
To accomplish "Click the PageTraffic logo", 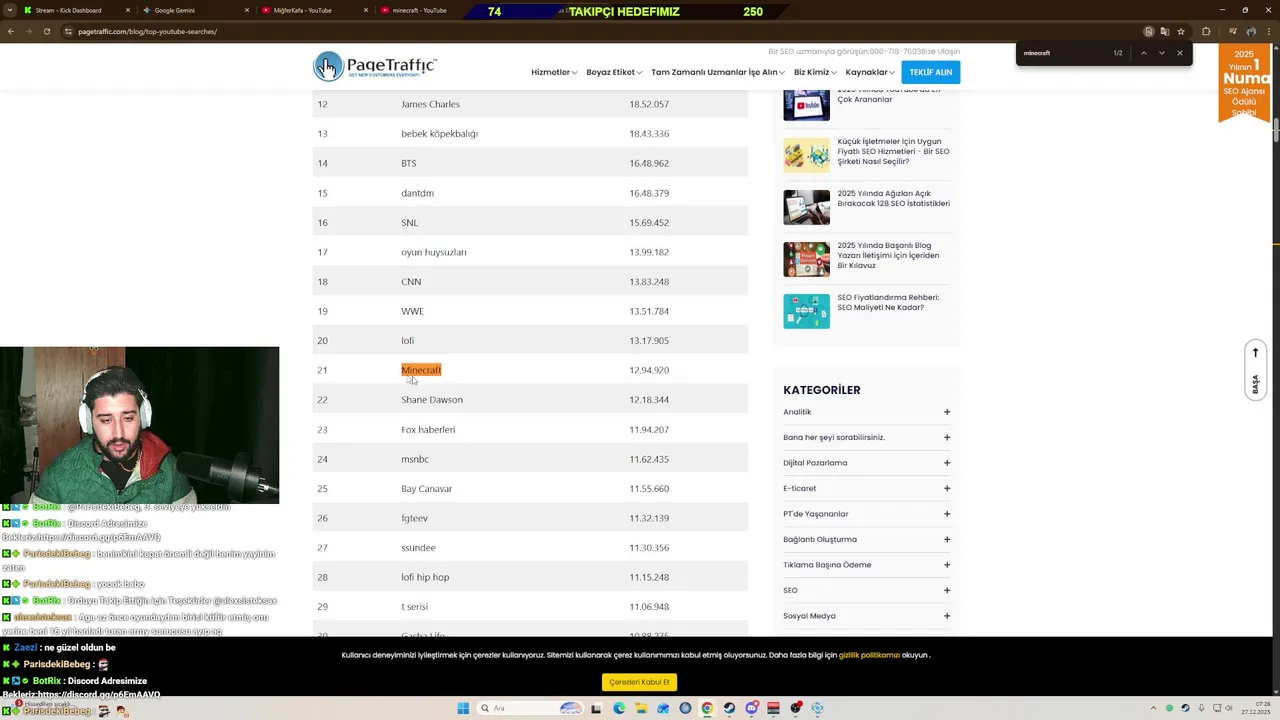I will [375, 67].
